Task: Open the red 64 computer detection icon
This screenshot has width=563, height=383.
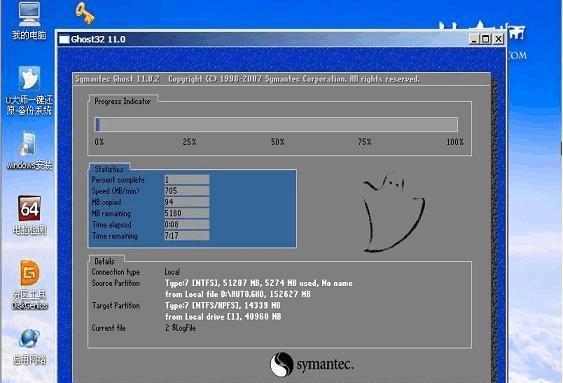Action: (29, 215)
